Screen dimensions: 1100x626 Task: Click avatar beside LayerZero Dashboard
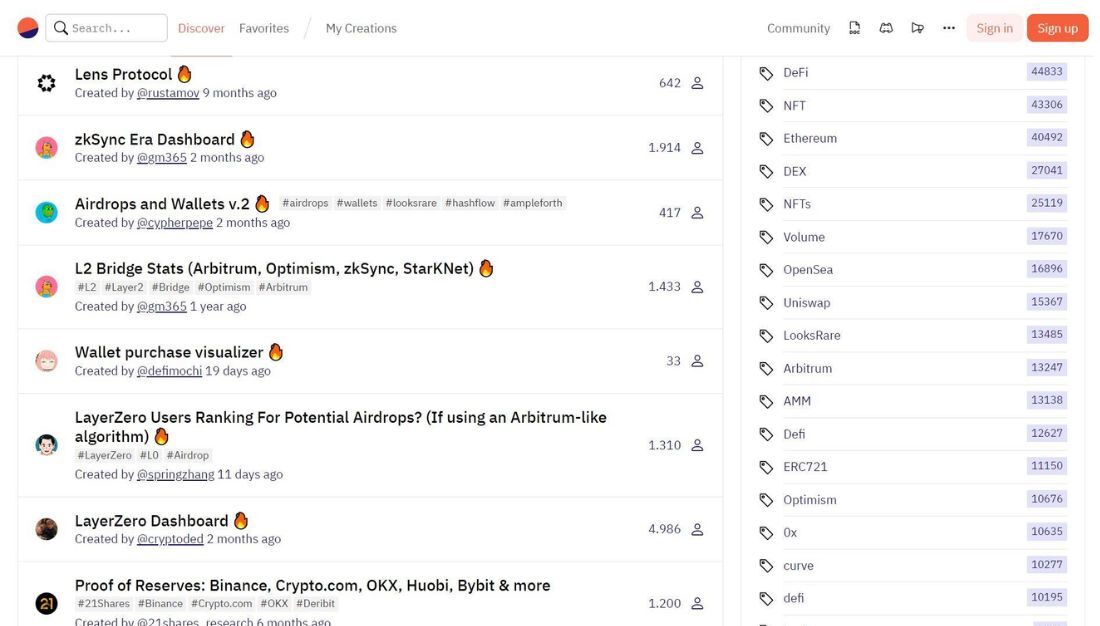coord(46,529)
